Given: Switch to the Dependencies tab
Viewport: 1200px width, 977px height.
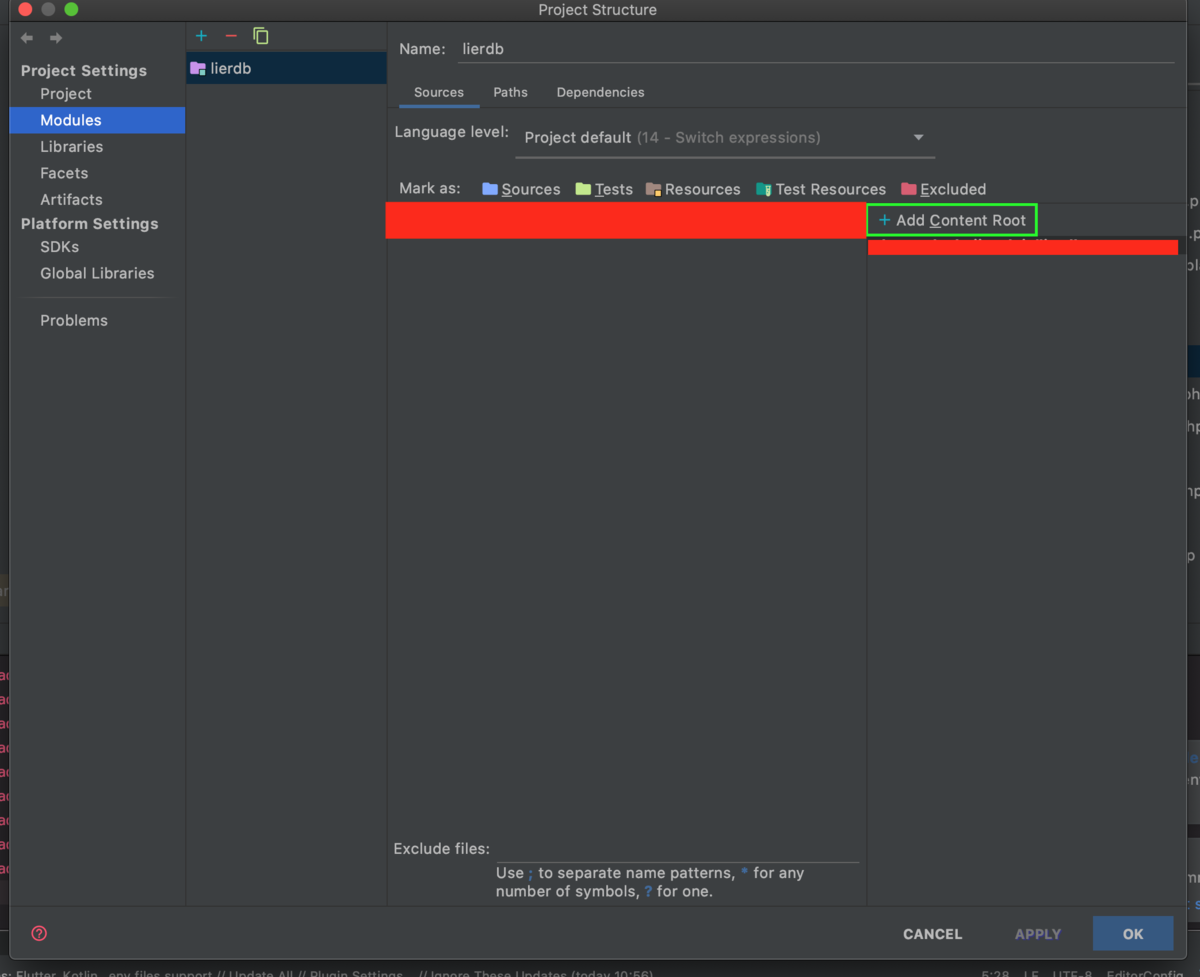Looking at the screenshot, I should pos(600,92).
